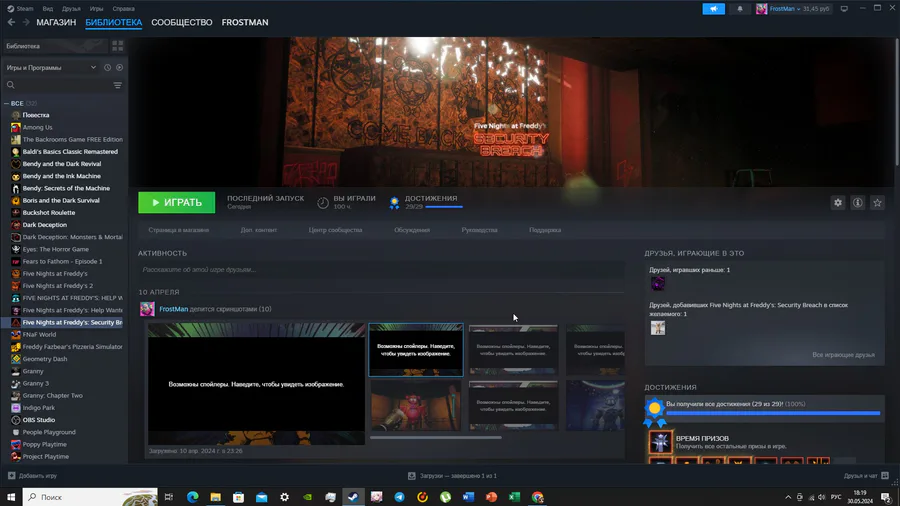Viewport: 900px width, 506px height.
Task: Click Windows taskbar search box
Action: pyautogui.click(x=90, y=497)
